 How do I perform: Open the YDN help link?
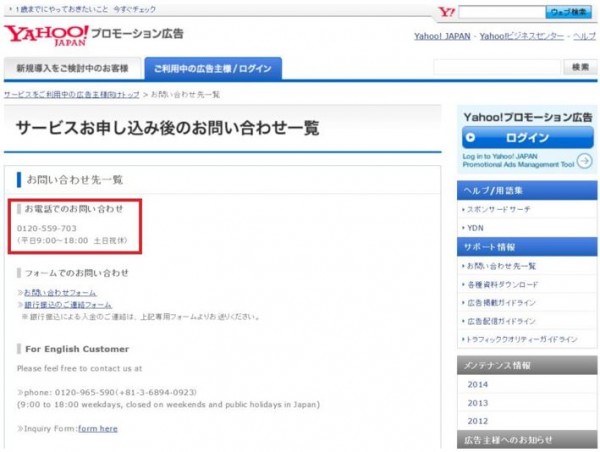pos(475,228)
